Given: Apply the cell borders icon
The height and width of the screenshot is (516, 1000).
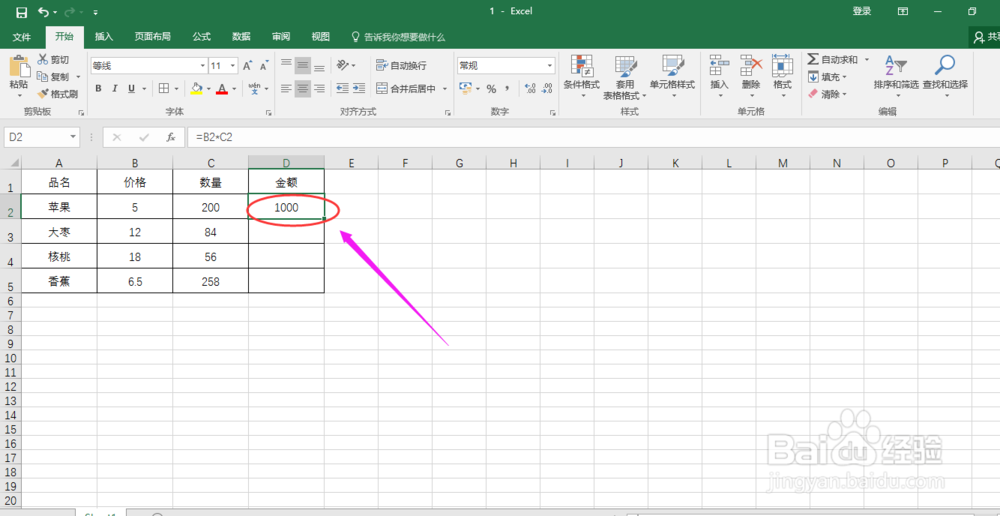Looking at the screenshot, I should pos(163,89).
